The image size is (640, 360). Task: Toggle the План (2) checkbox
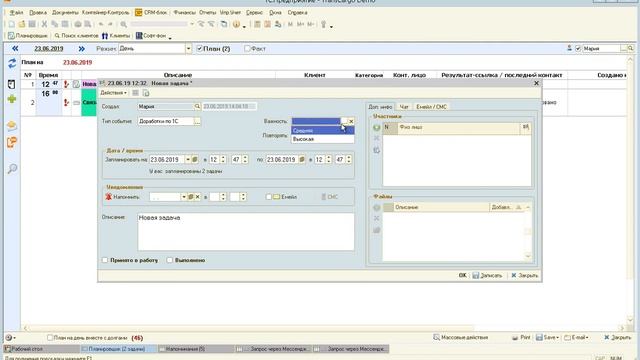(x=200, y=49)
